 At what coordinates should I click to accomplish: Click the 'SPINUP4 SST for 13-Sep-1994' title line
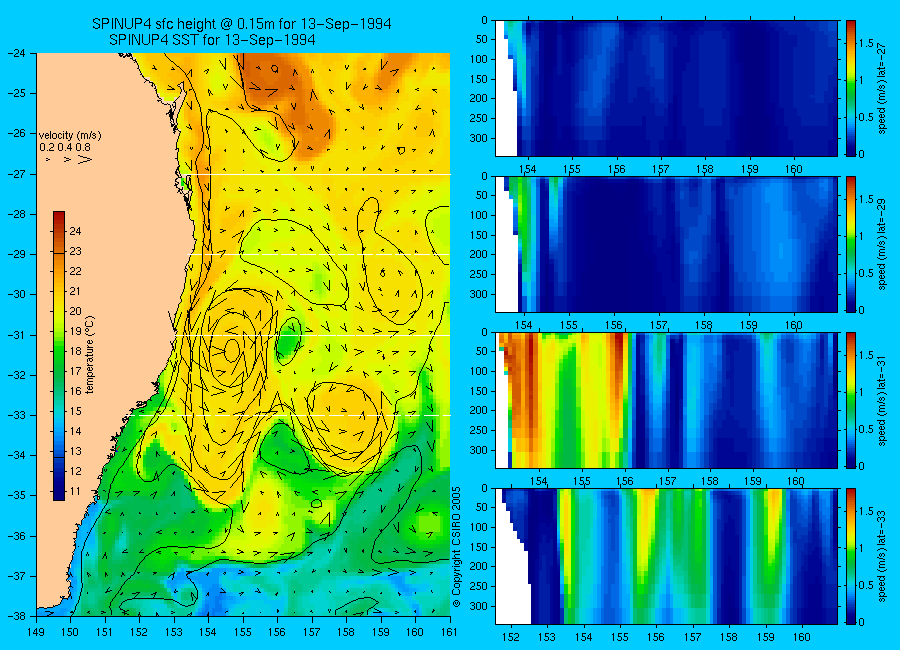pyautogui.click(x=212, y=40)
